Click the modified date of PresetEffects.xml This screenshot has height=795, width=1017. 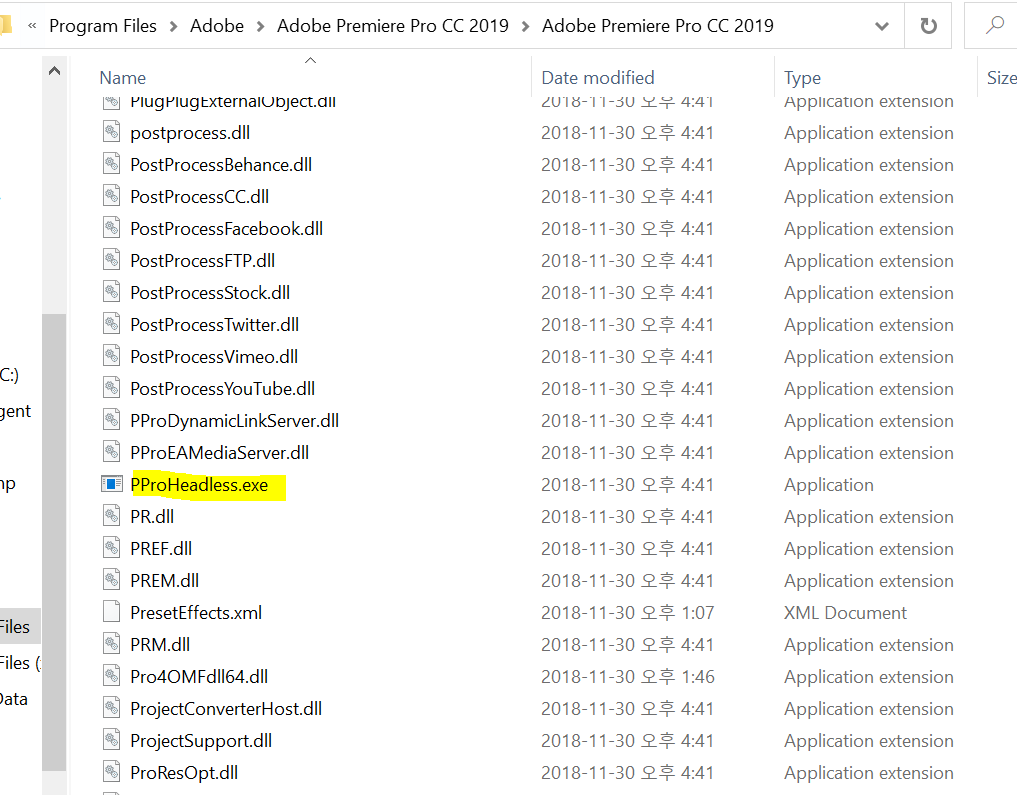point(627,612)
